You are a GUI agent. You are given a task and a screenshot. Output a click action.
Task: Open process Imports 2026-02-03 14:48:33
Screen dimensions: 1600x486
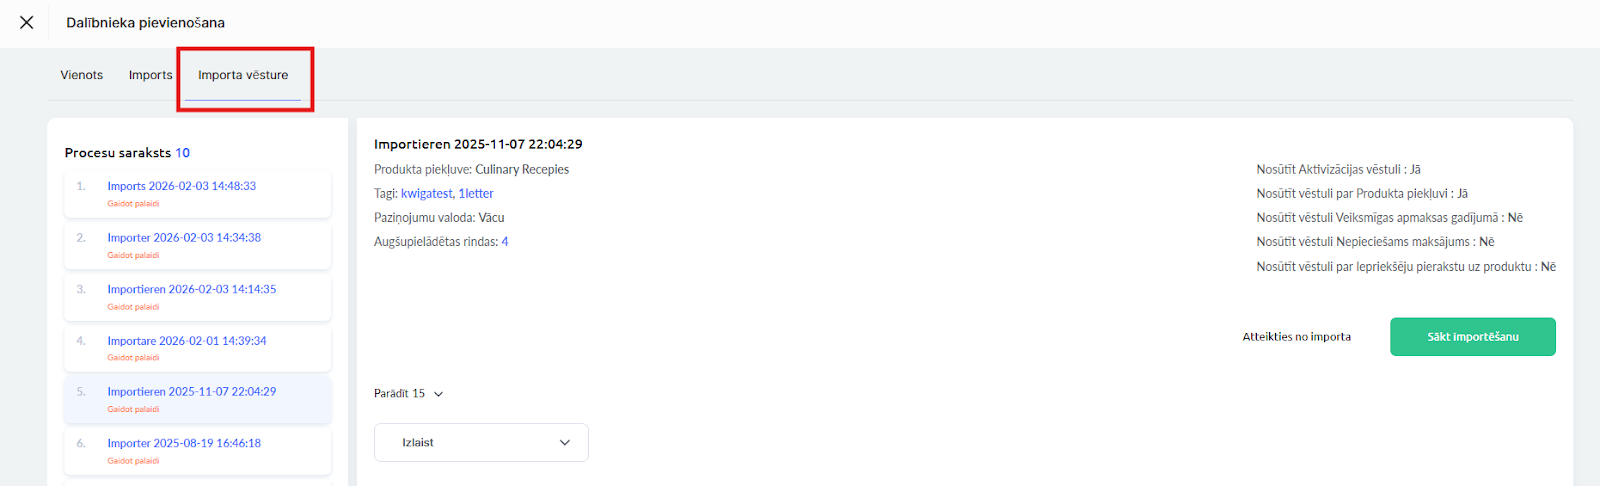181,186
